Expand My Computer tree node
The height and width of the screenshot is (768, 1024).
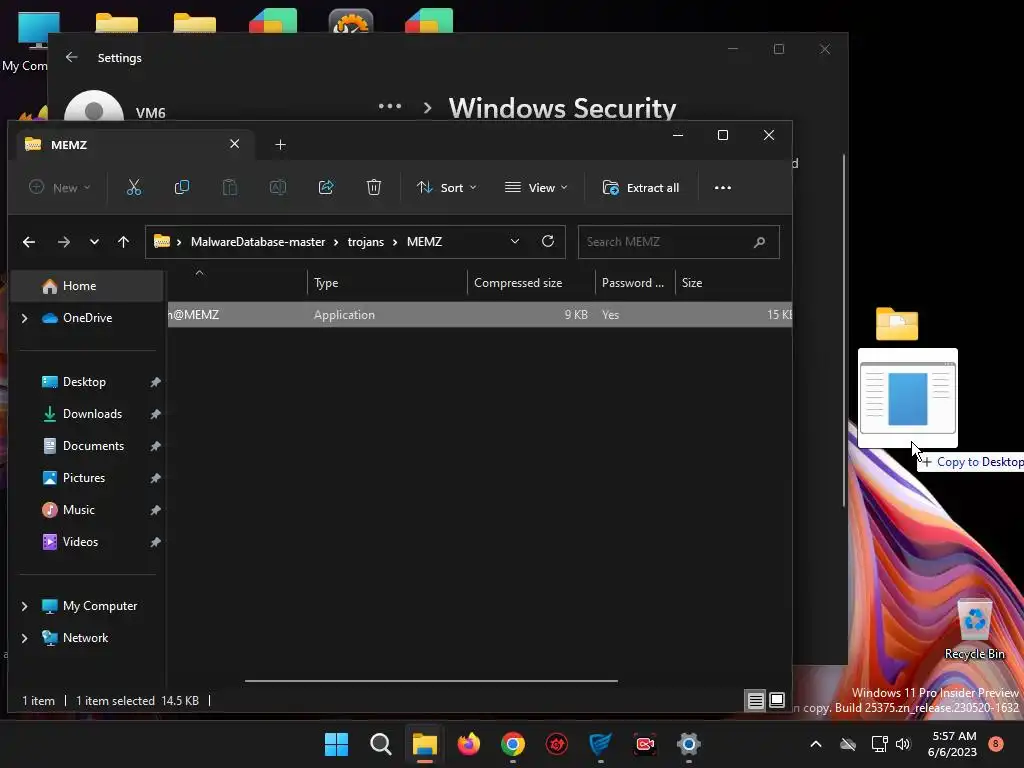tap(25, 606)
